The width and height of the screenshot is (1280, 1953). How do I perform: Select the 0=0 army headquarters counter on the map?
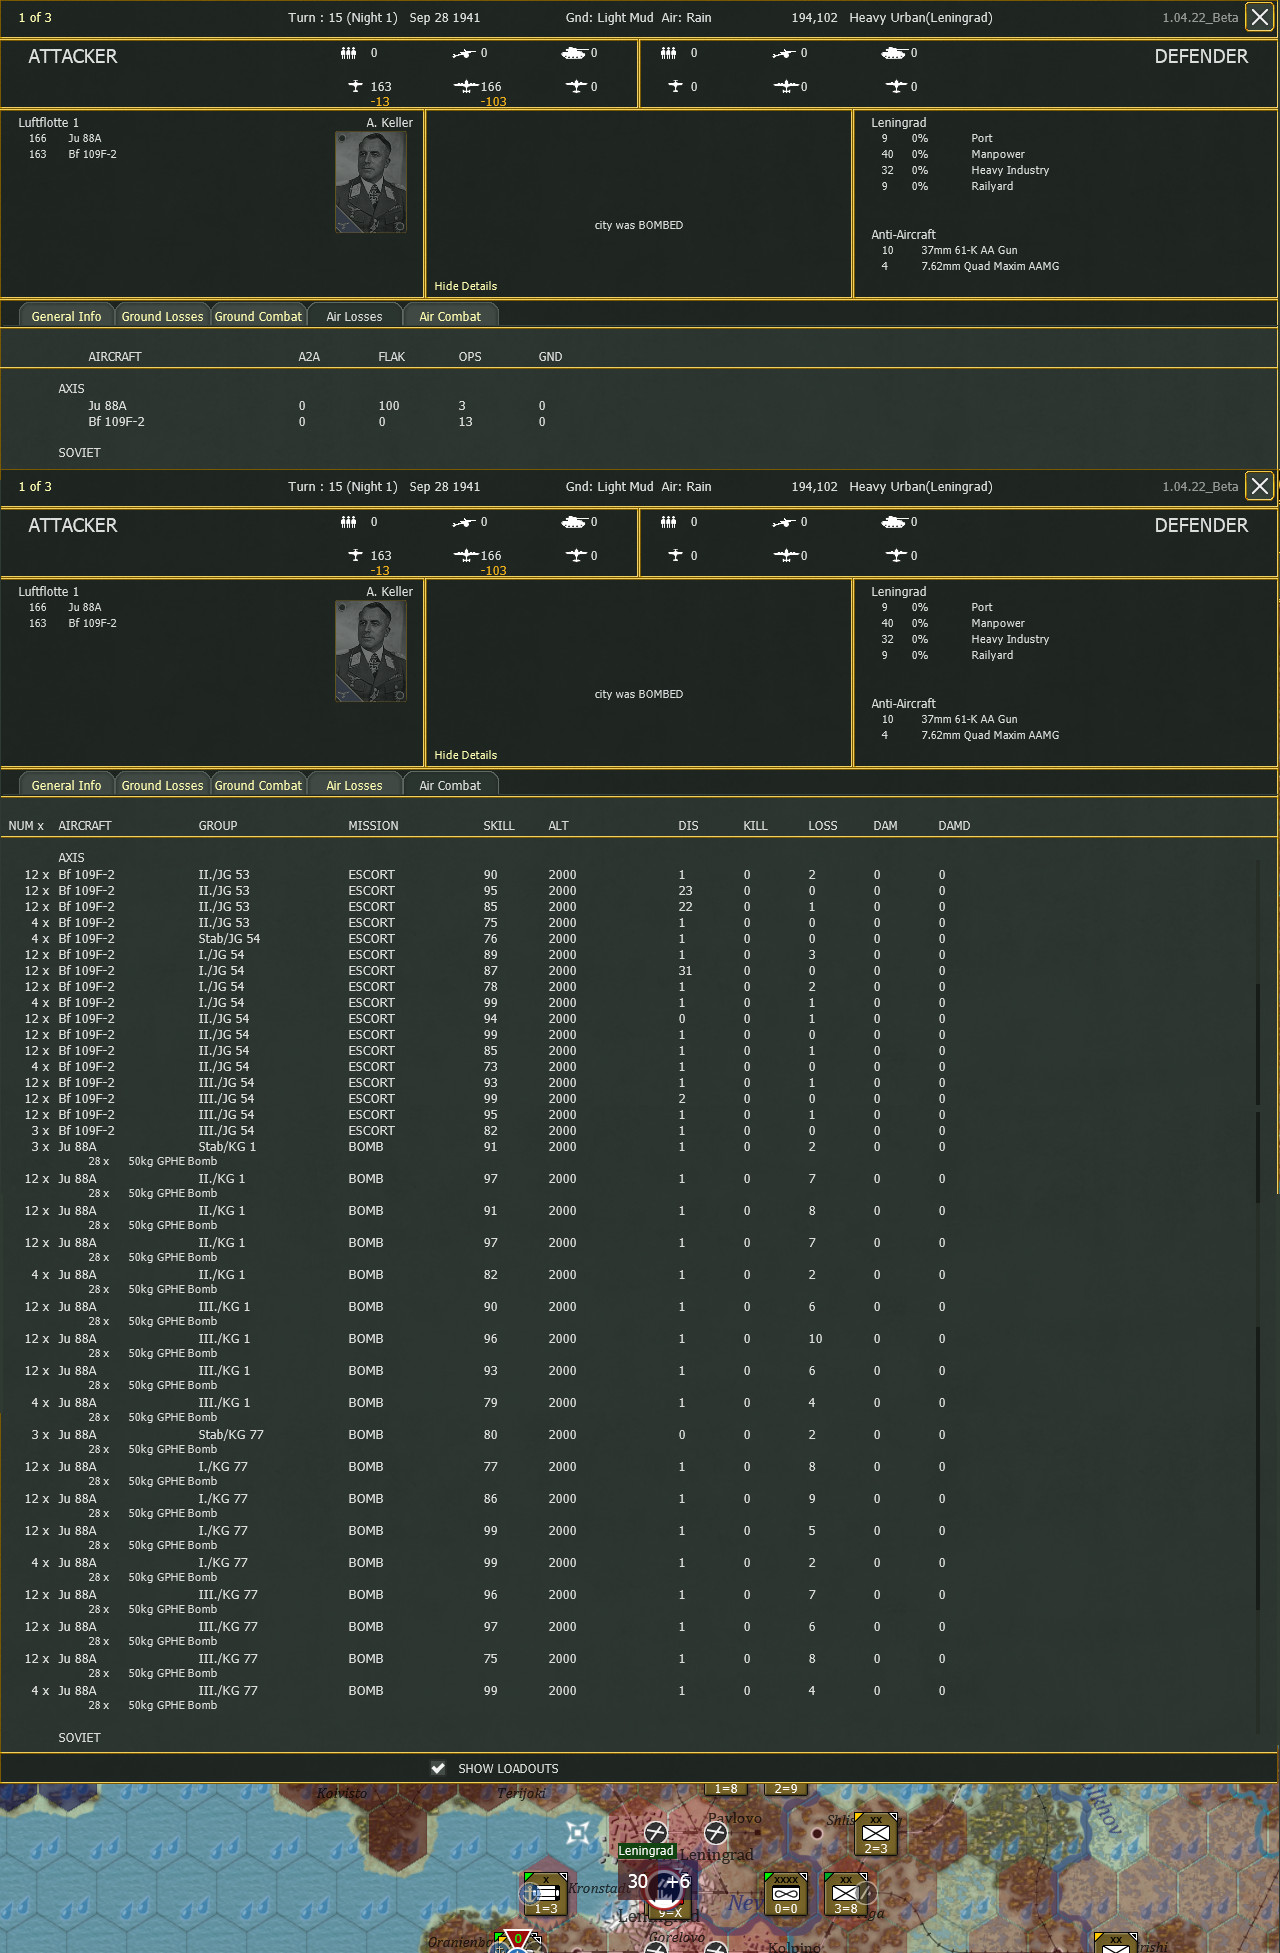click(786, 1893)
